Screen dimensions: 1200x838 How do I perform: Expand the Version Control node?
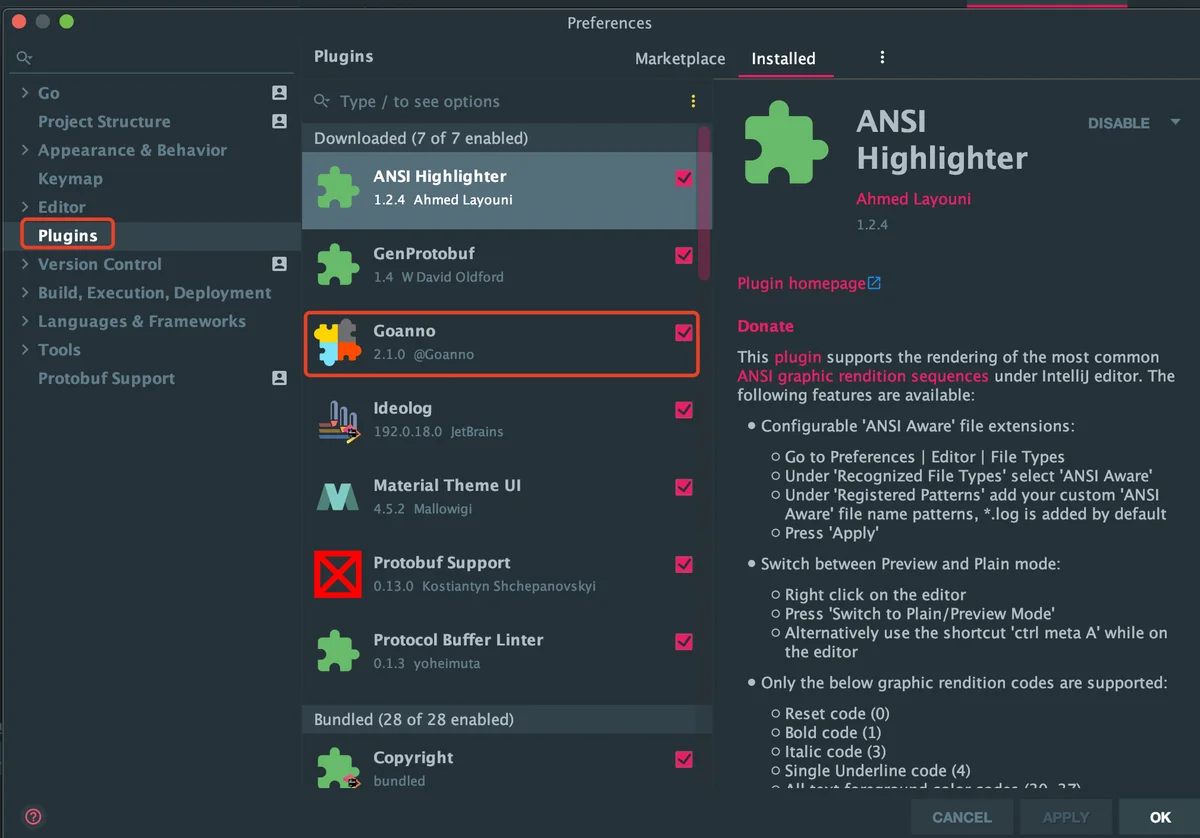click(x=25, y=264)
